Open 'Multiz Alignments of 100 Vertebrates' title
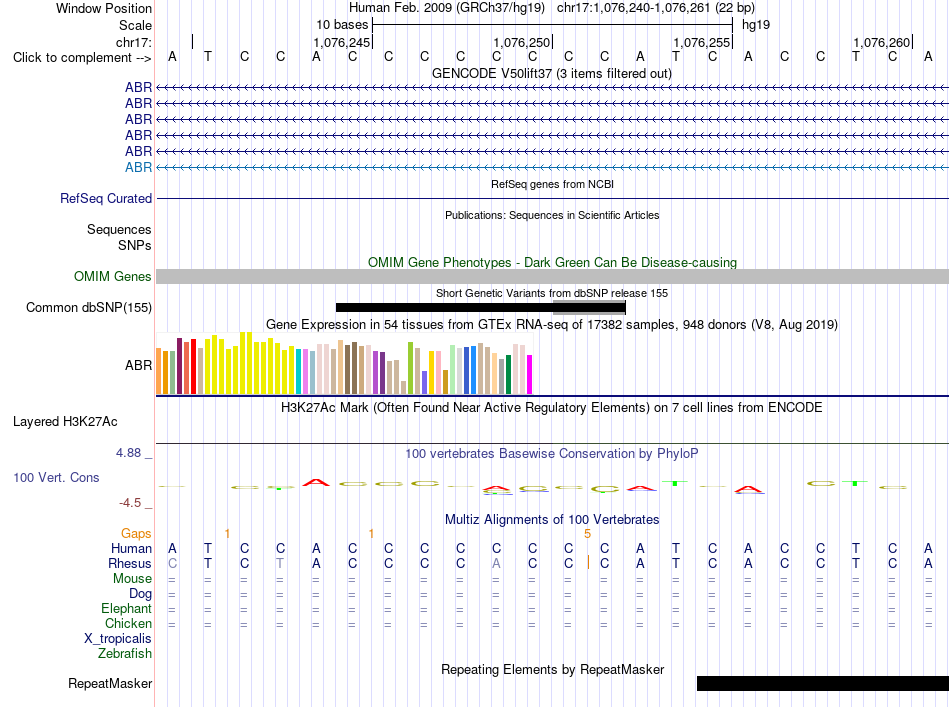The width and height of the screenshot is (950, 707). (552, 520)
